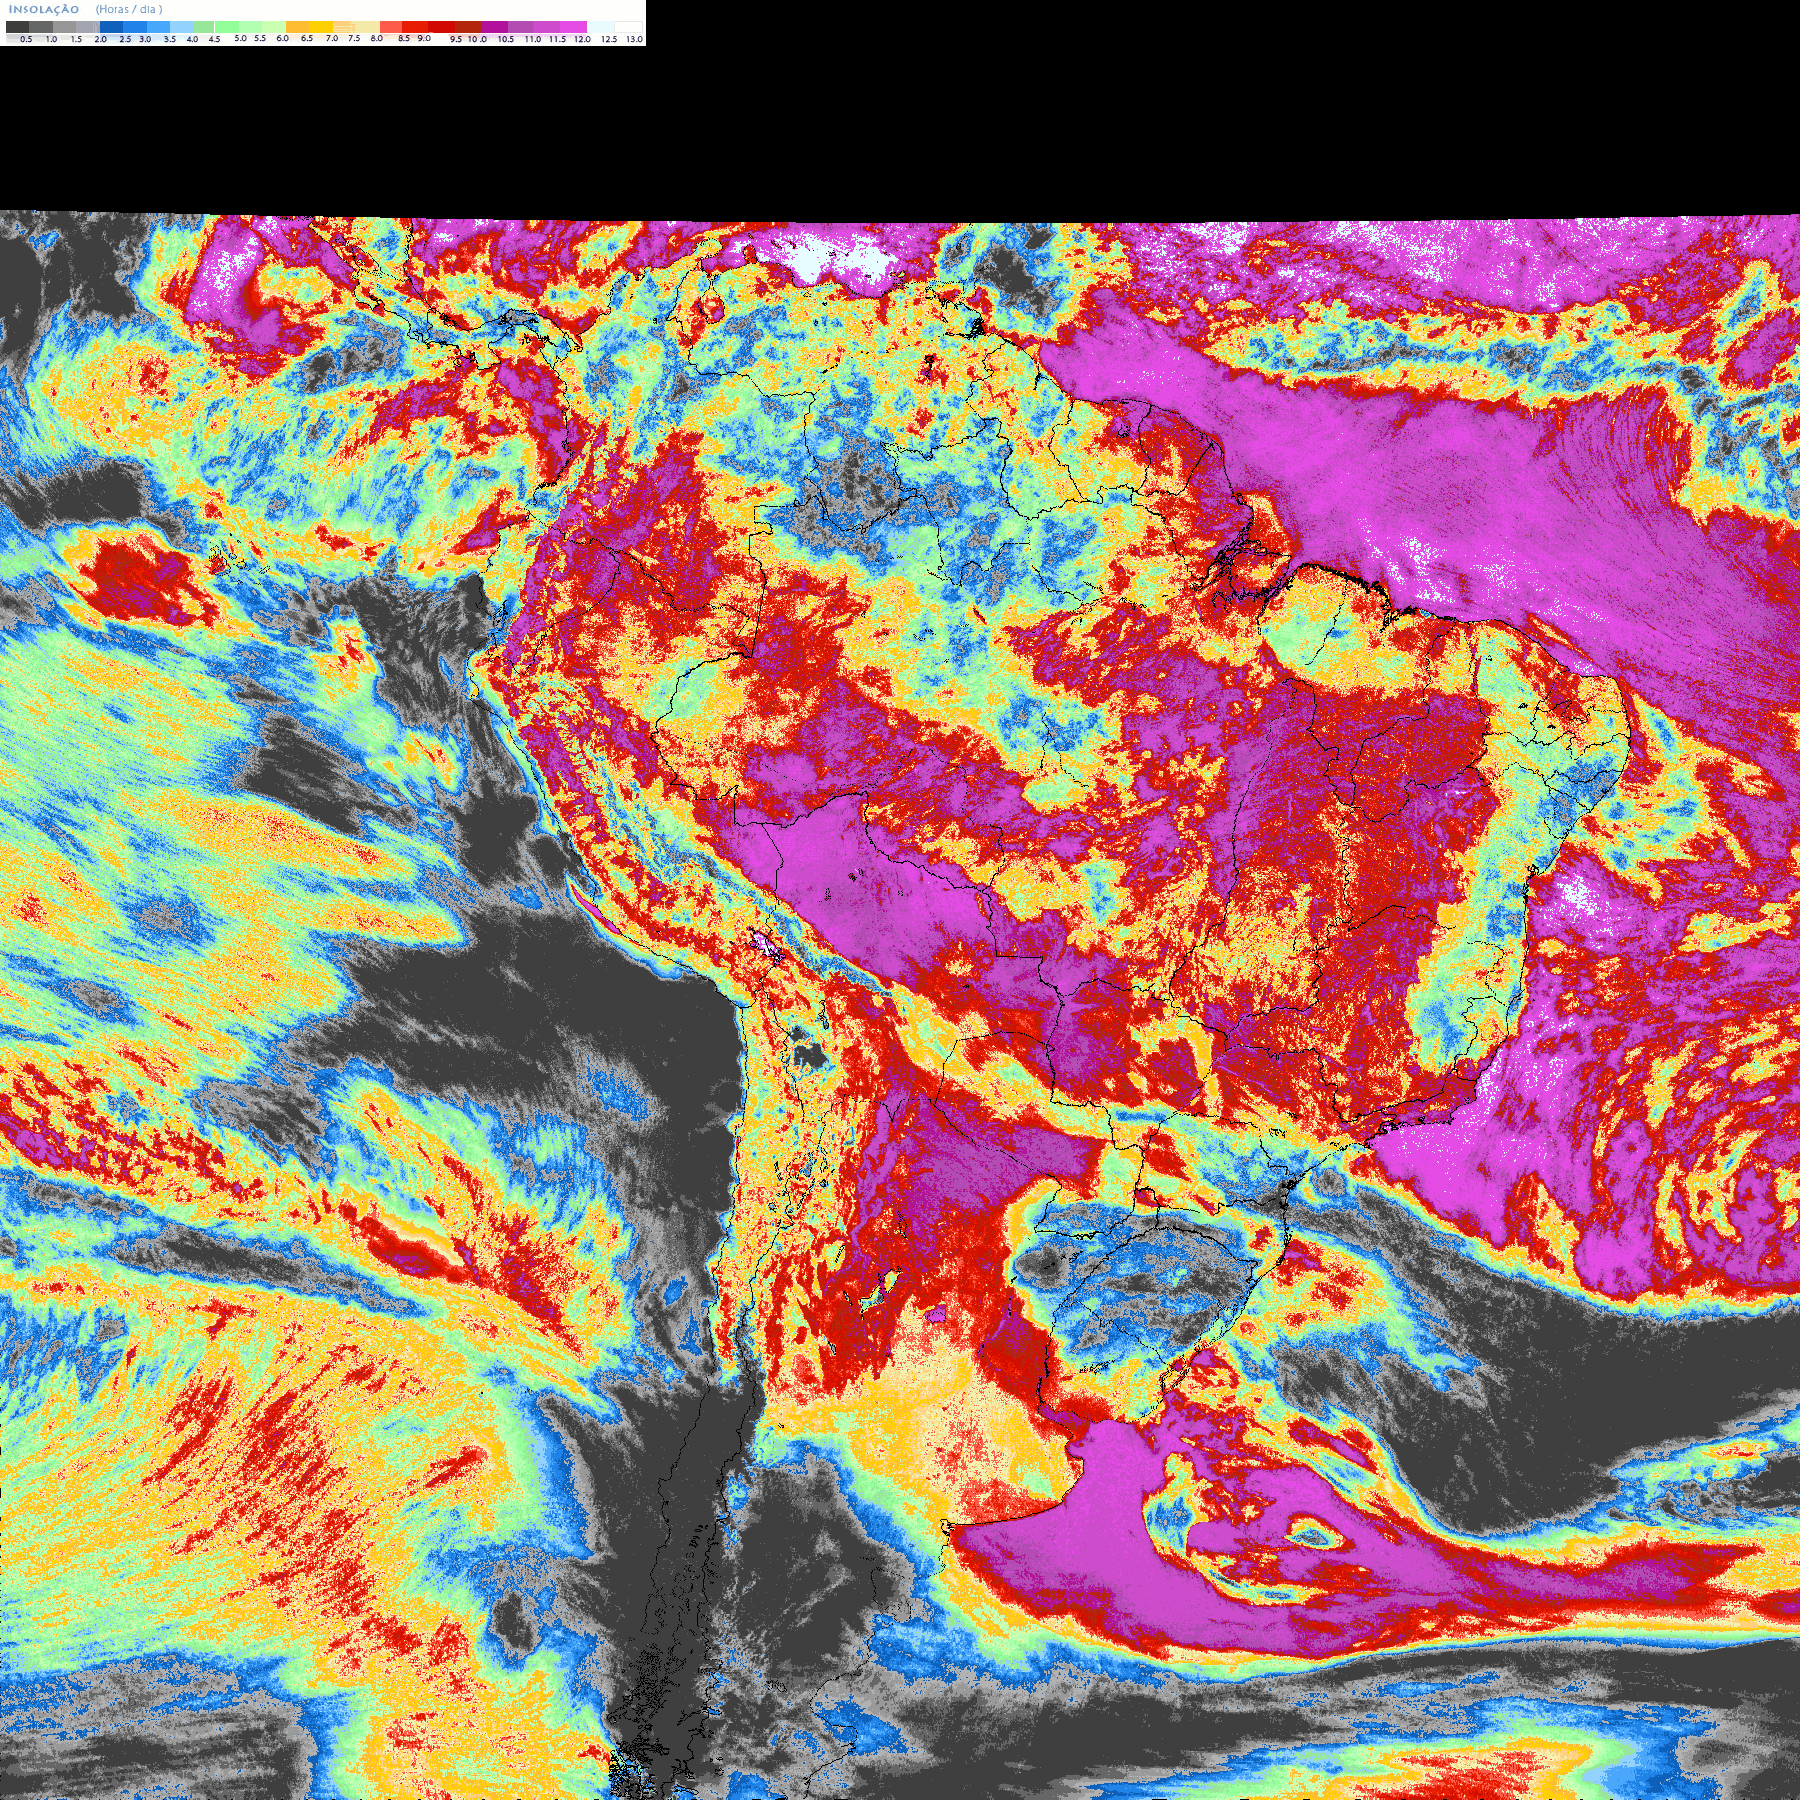Click the 8.0 legend value

(377, 38)
